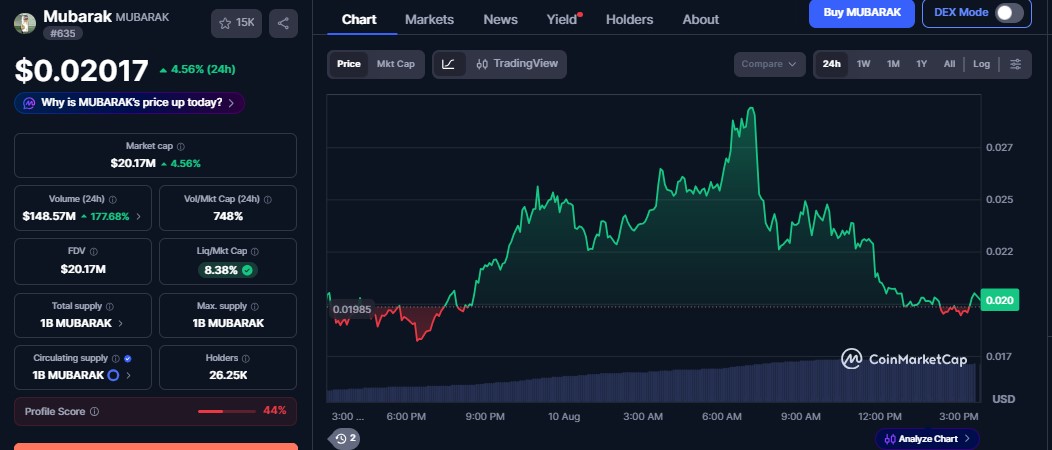
Task: Click info icon next to Holders
Action: click(x=246, y=359)
